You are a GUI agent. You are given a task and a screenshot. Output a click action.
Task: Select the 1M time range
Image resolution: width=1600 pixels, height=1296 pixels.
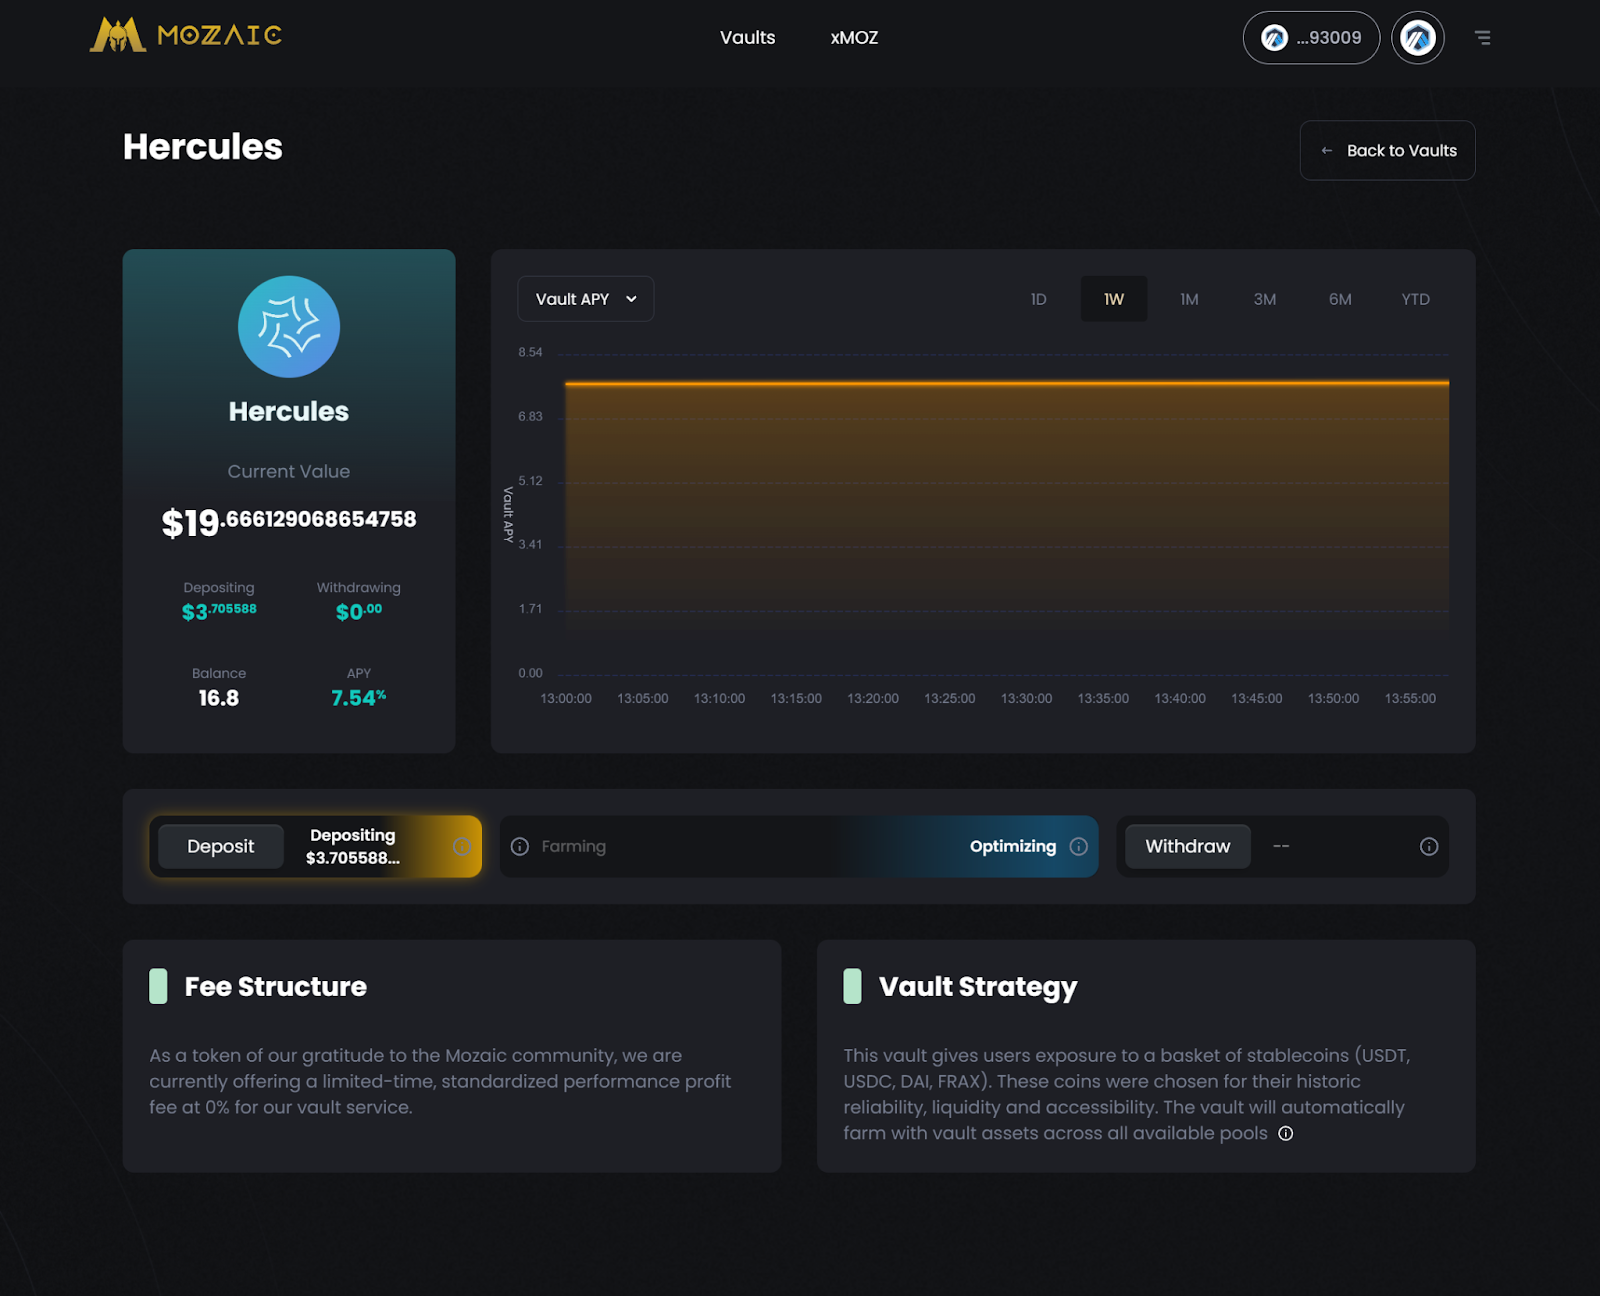point(1189,299)
